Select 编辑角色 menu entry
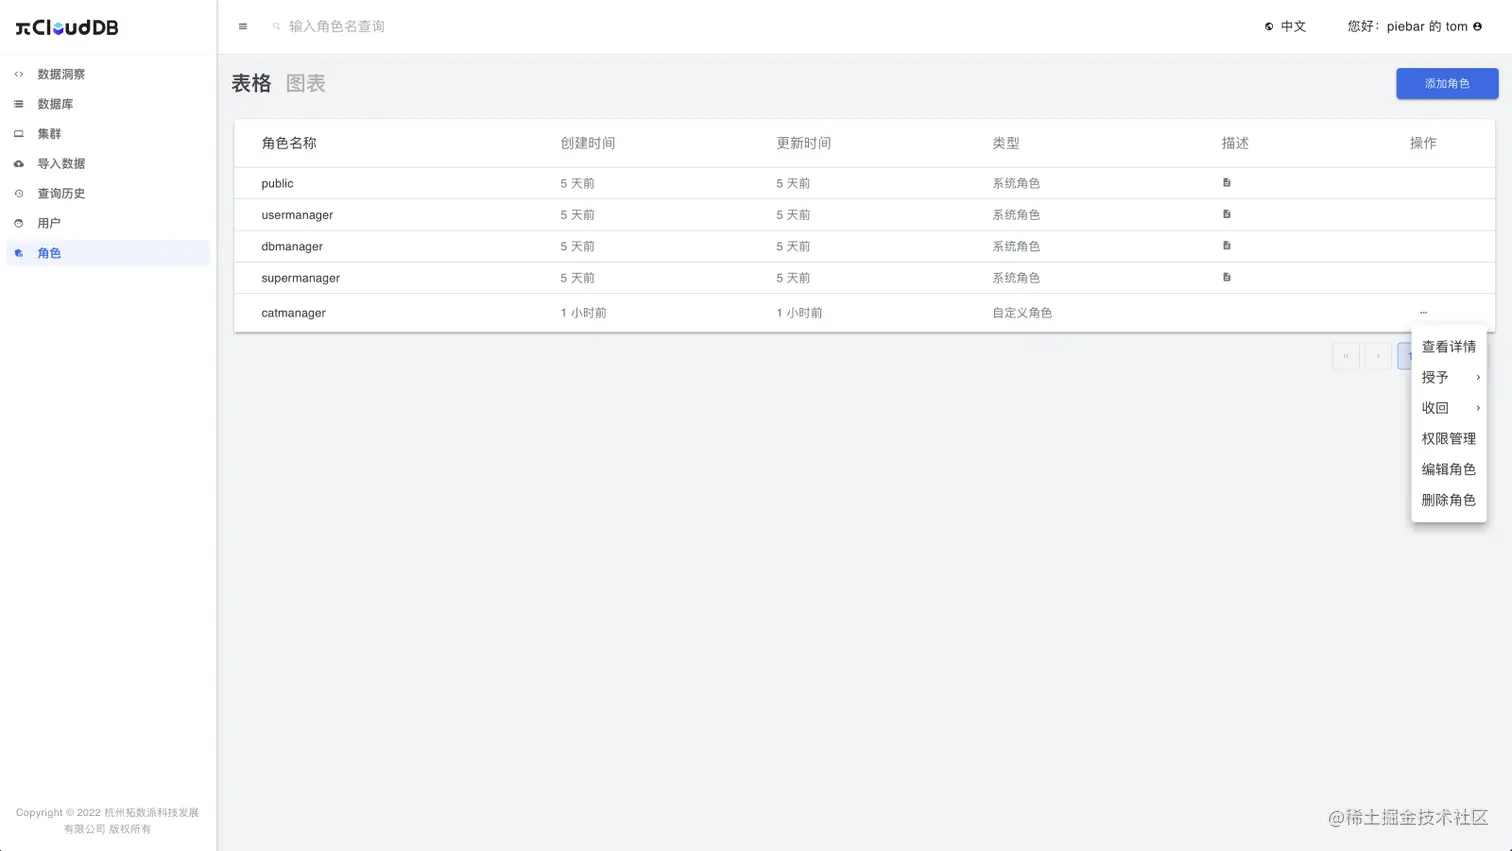 (x=1448, y=470)
